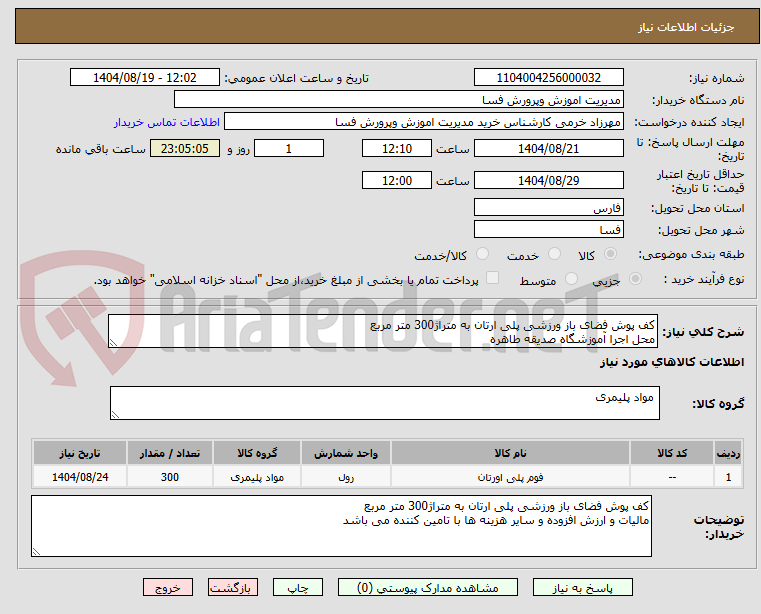
Task: Click the ردیف column header
Action: [728, 453]
